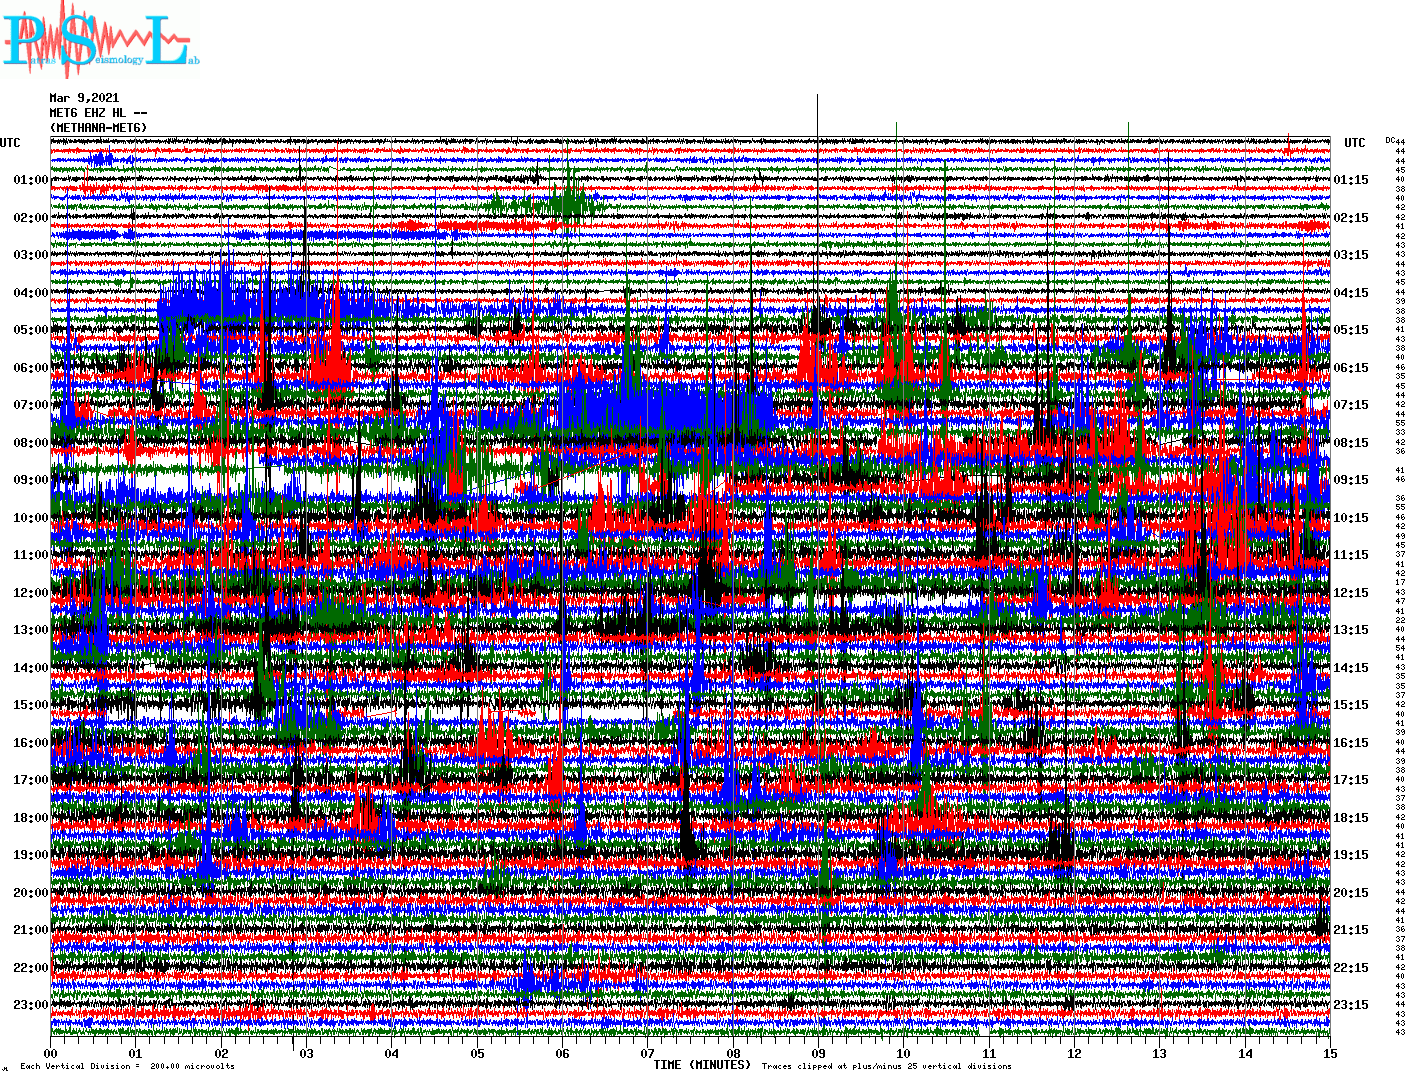This screenshot has width=1410, height=1080.
Task: Select the 07:00 hour label on left
Action: [30, 405]
